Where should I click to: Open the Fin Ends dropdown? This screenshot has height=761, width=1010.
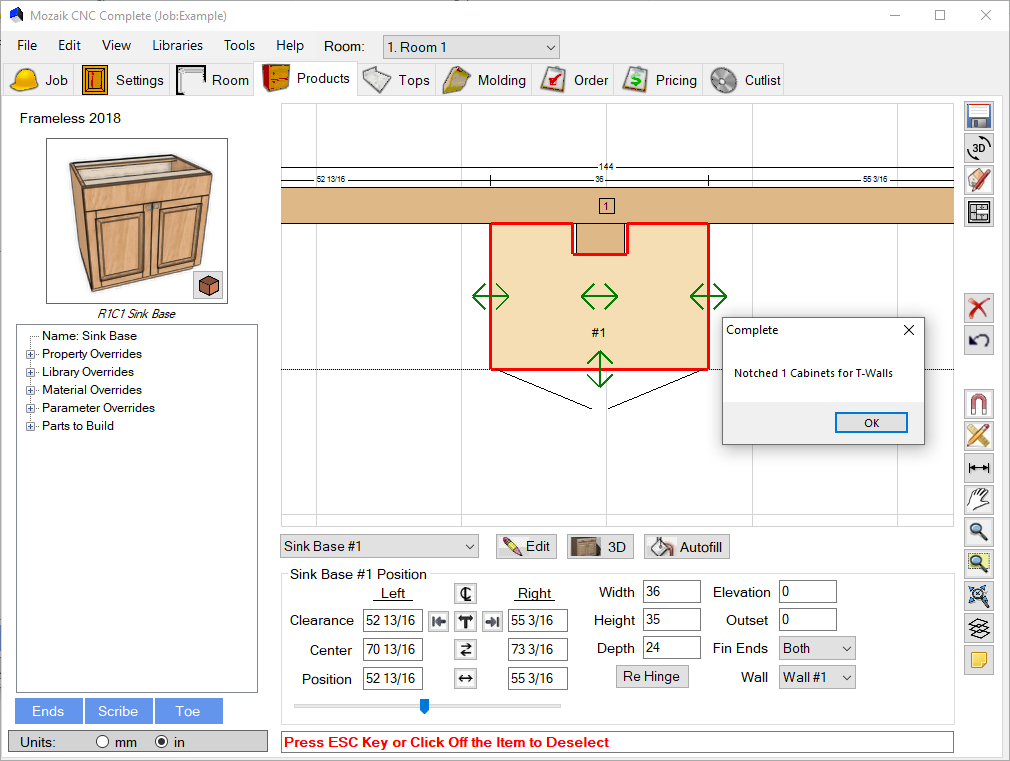tap(817, 648)
